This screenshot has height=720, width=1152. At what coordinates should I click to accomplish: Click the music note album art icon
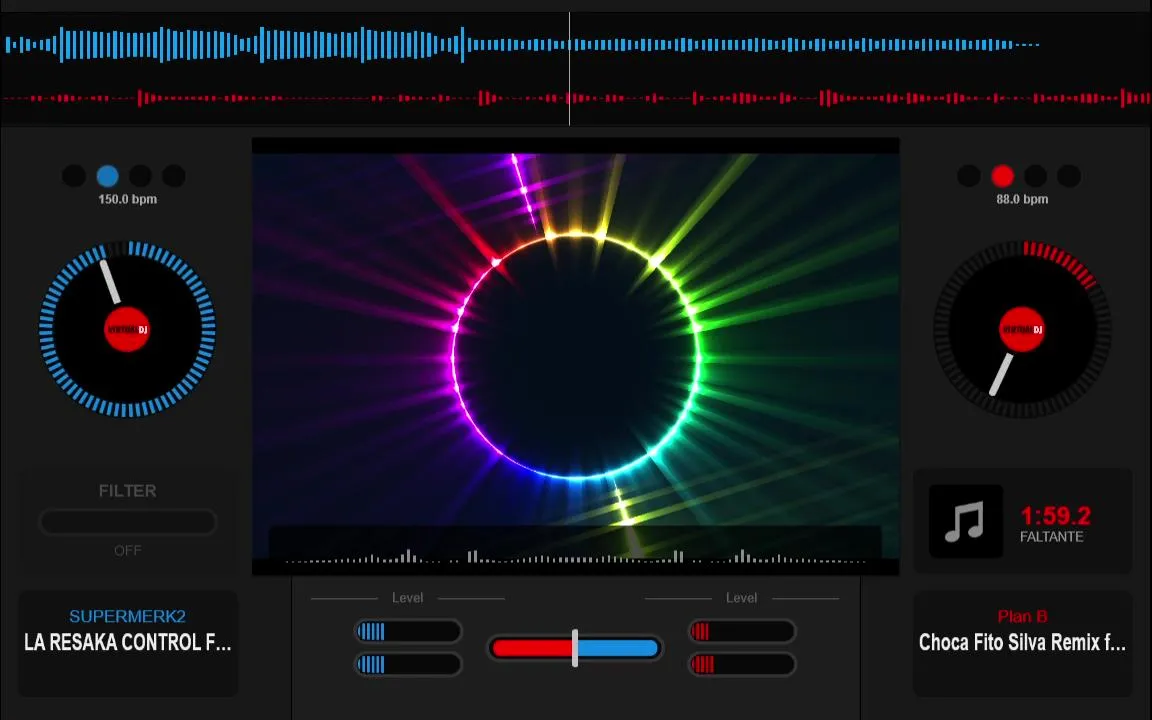click(965, 521)
